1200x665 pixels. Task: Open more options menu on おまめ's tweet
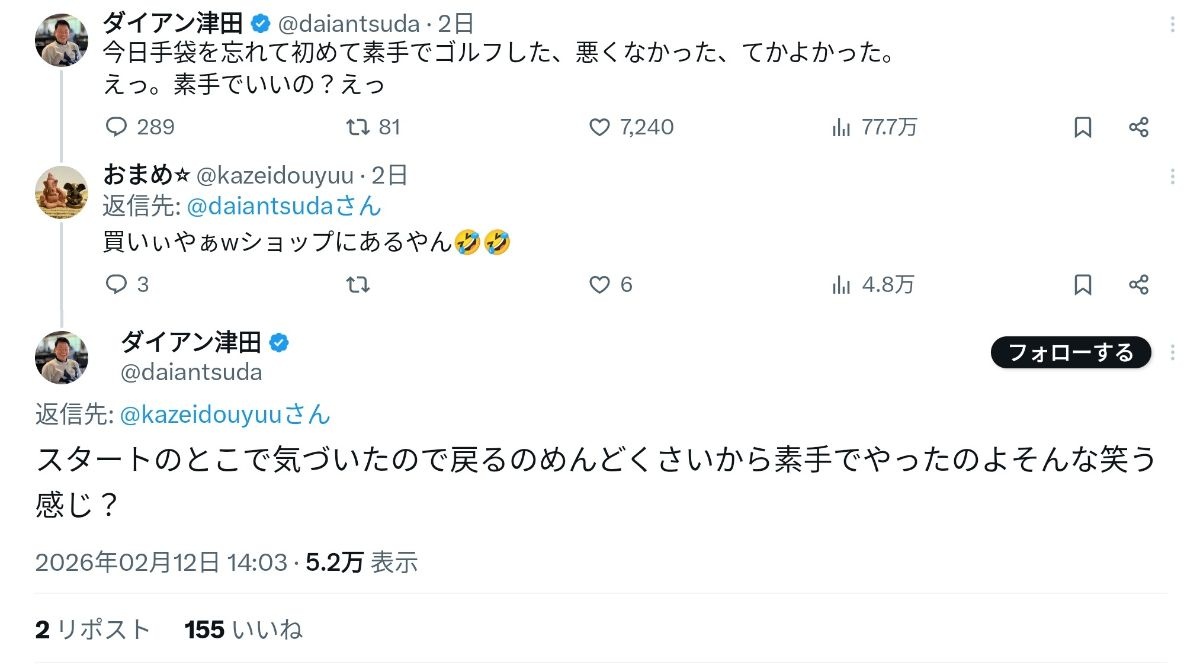pyautogui.click(x=1172, y=177)
